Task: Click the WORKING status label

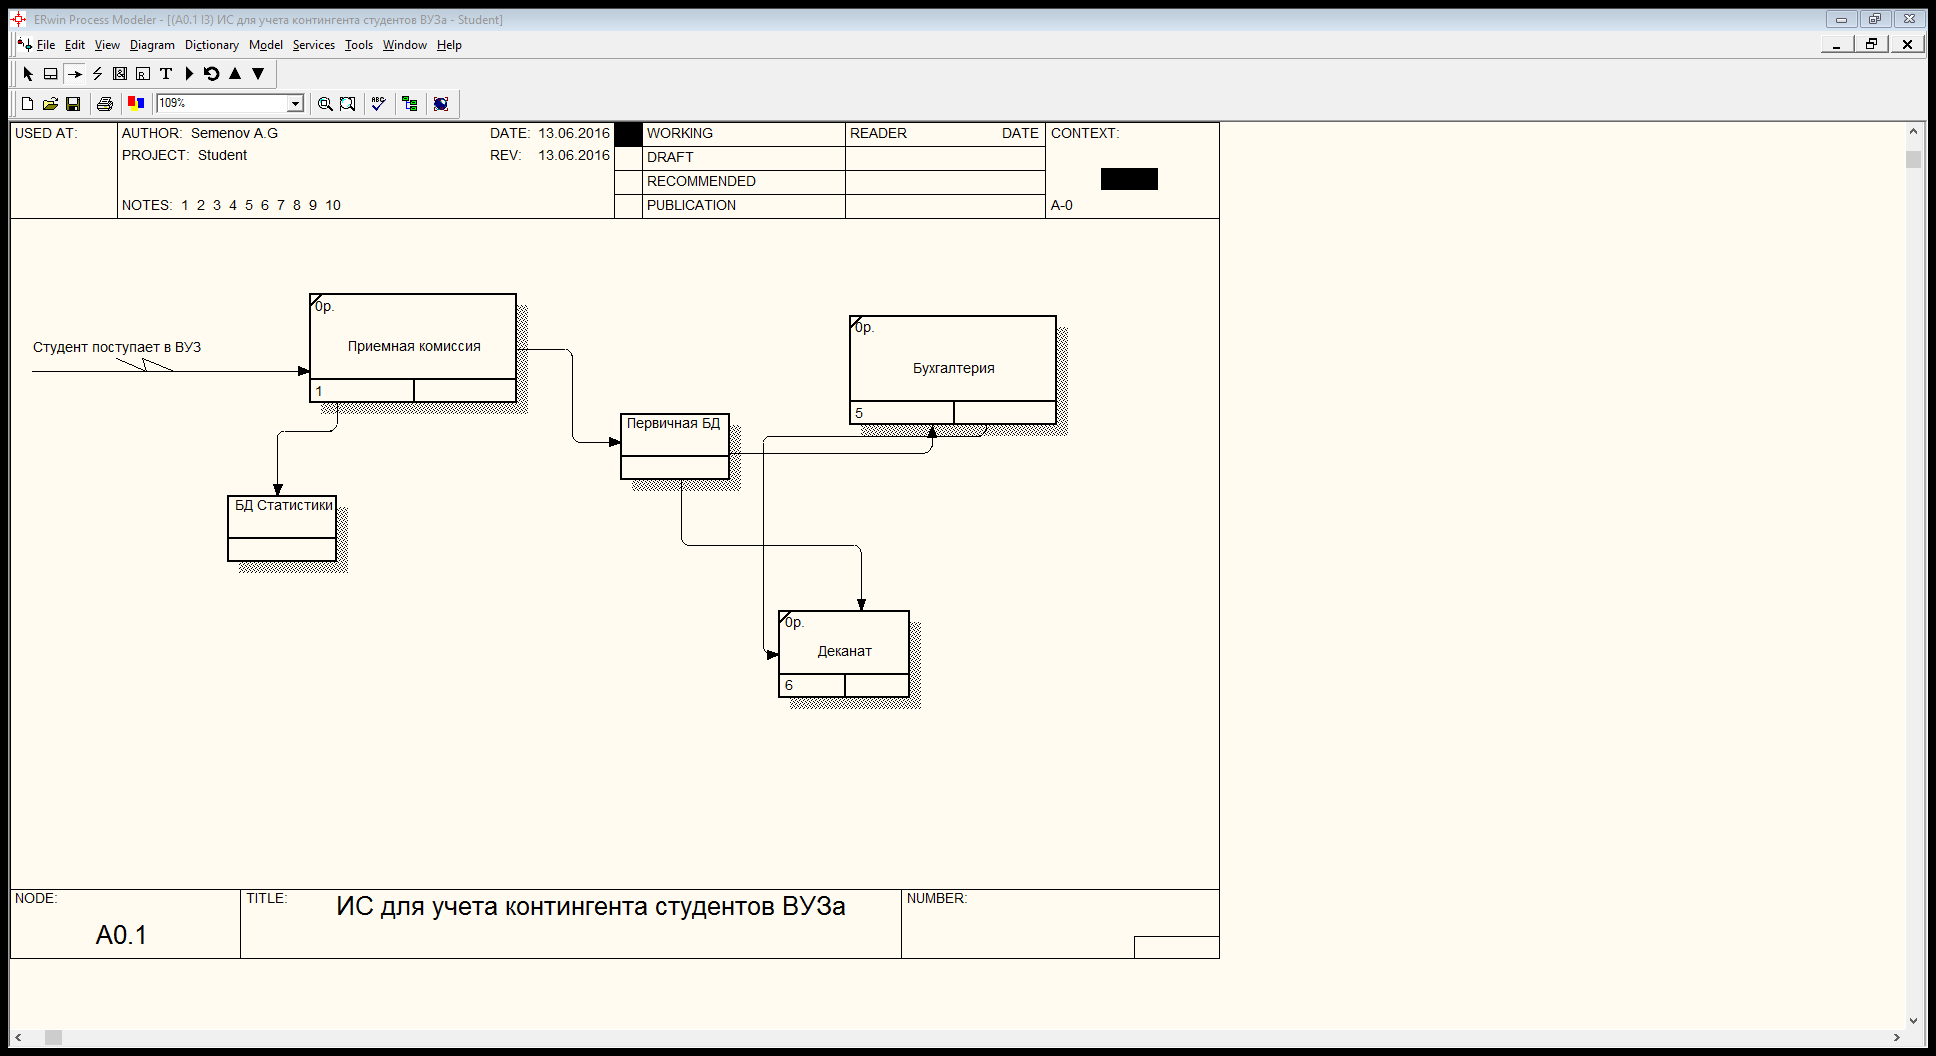Action: (680, 133)
